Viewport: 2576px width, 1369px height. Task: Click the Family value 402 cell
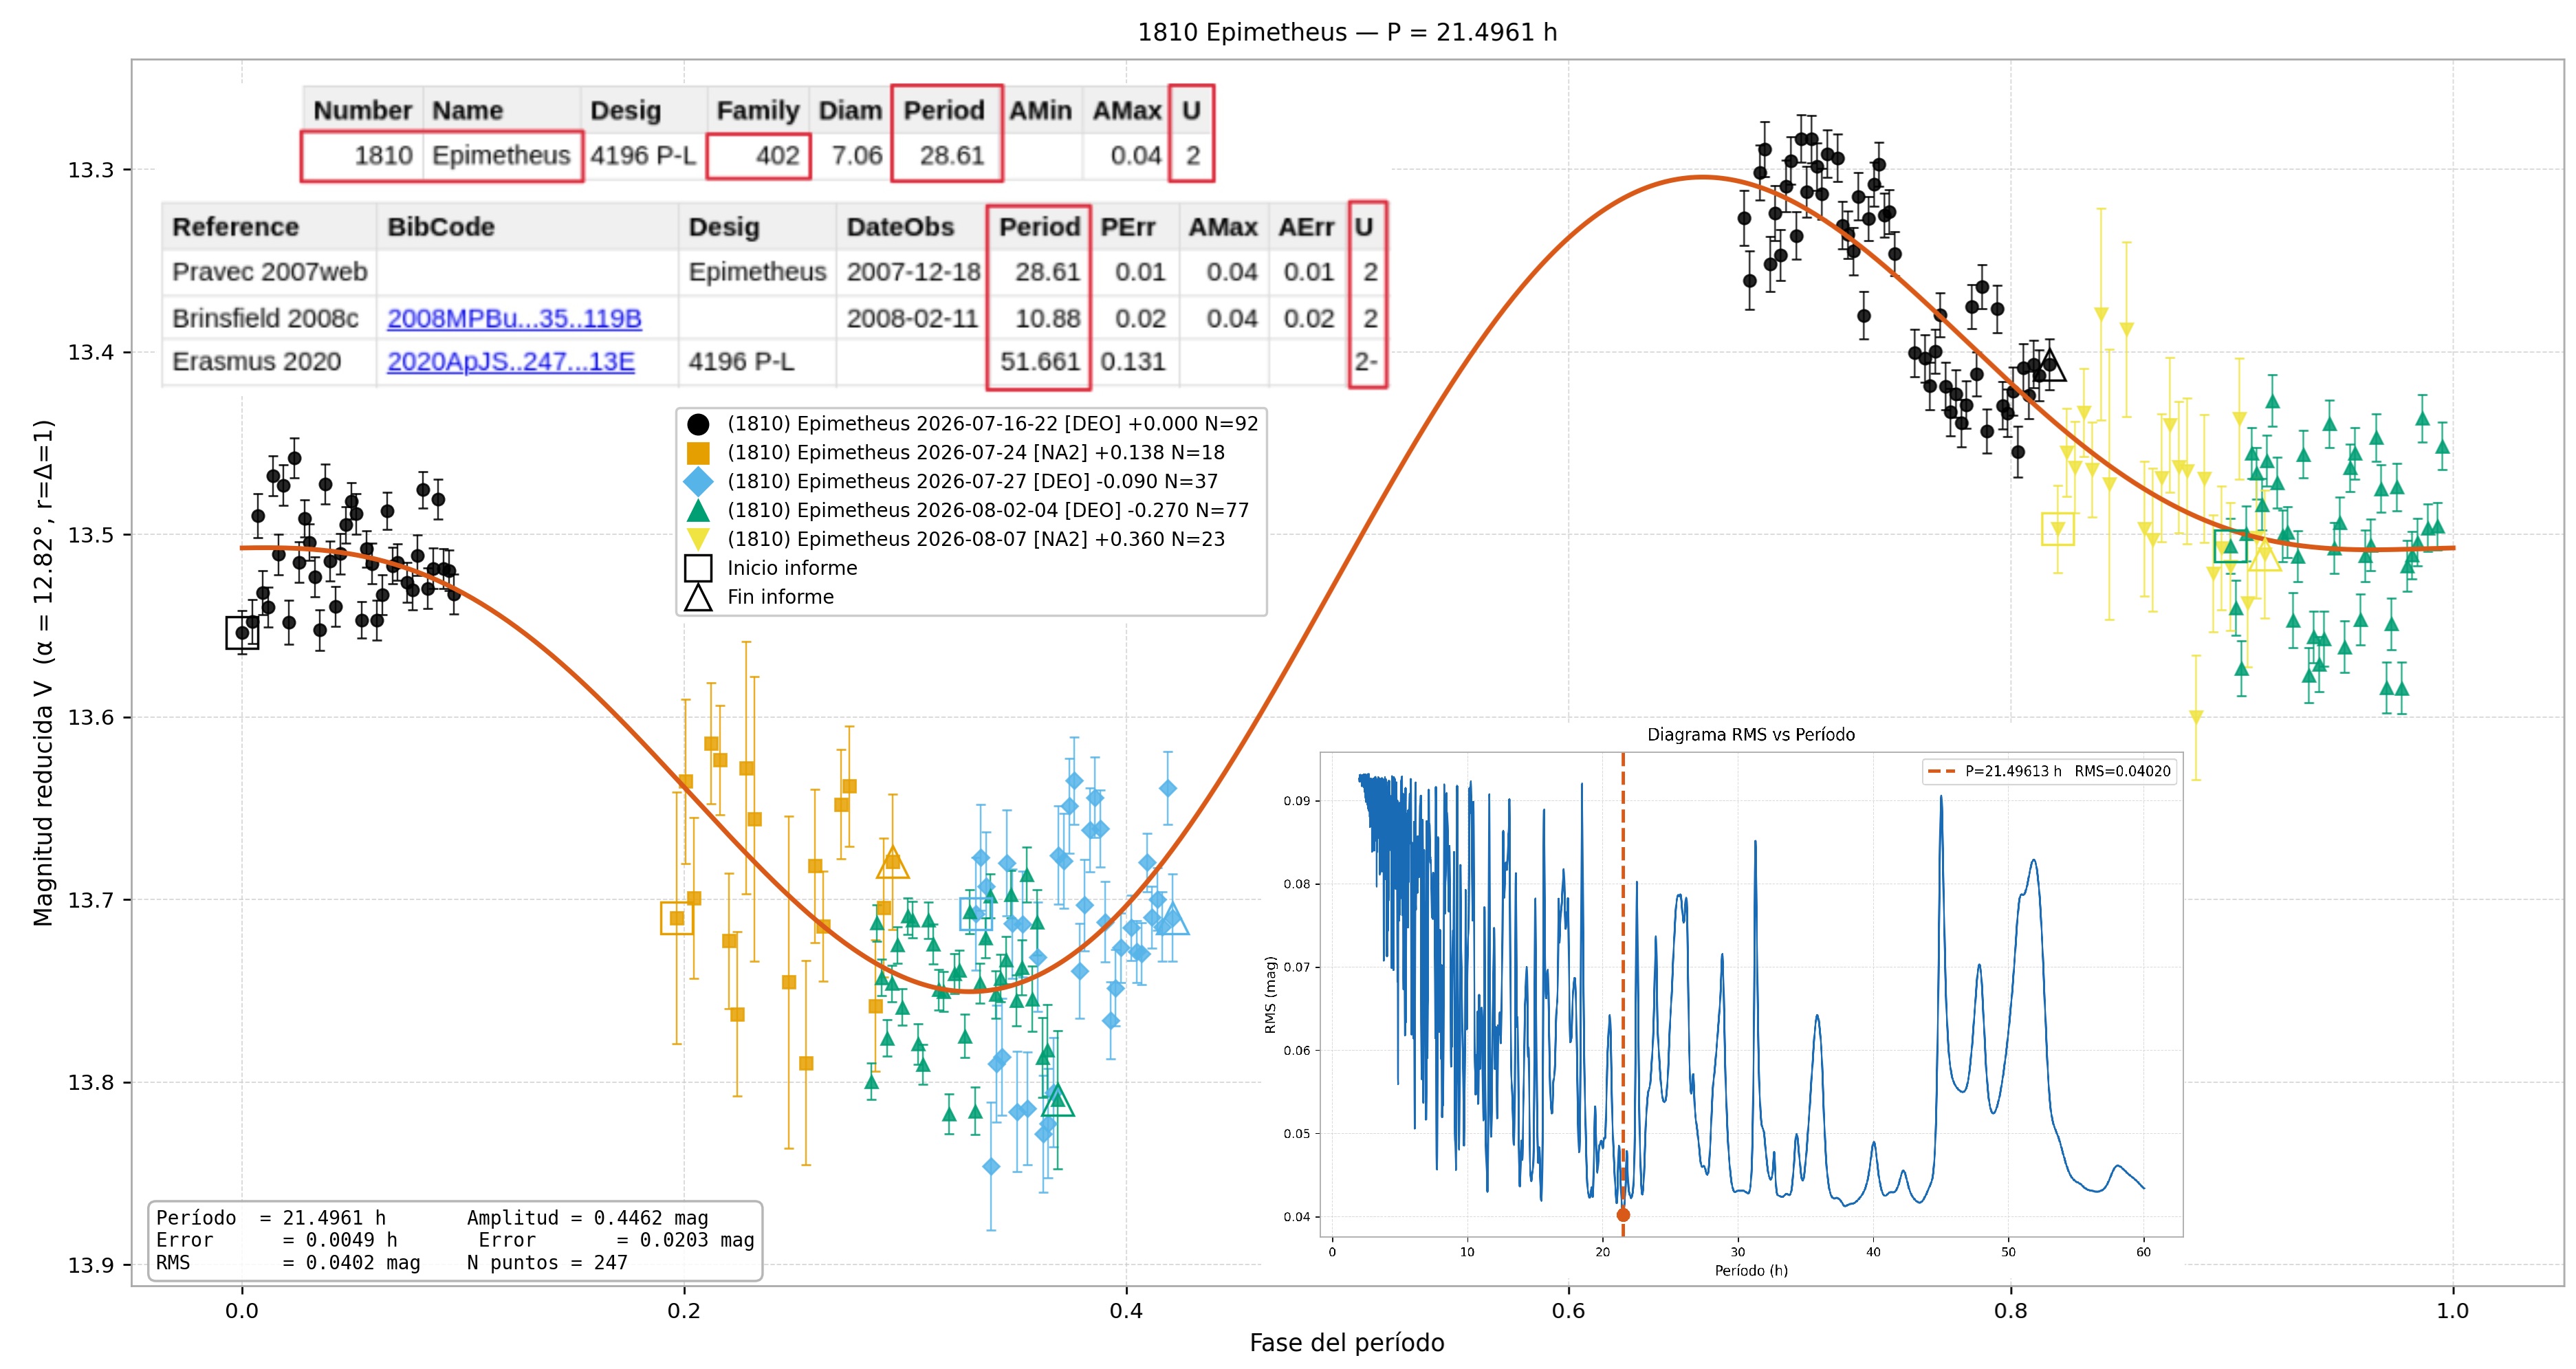pos(758,155)
